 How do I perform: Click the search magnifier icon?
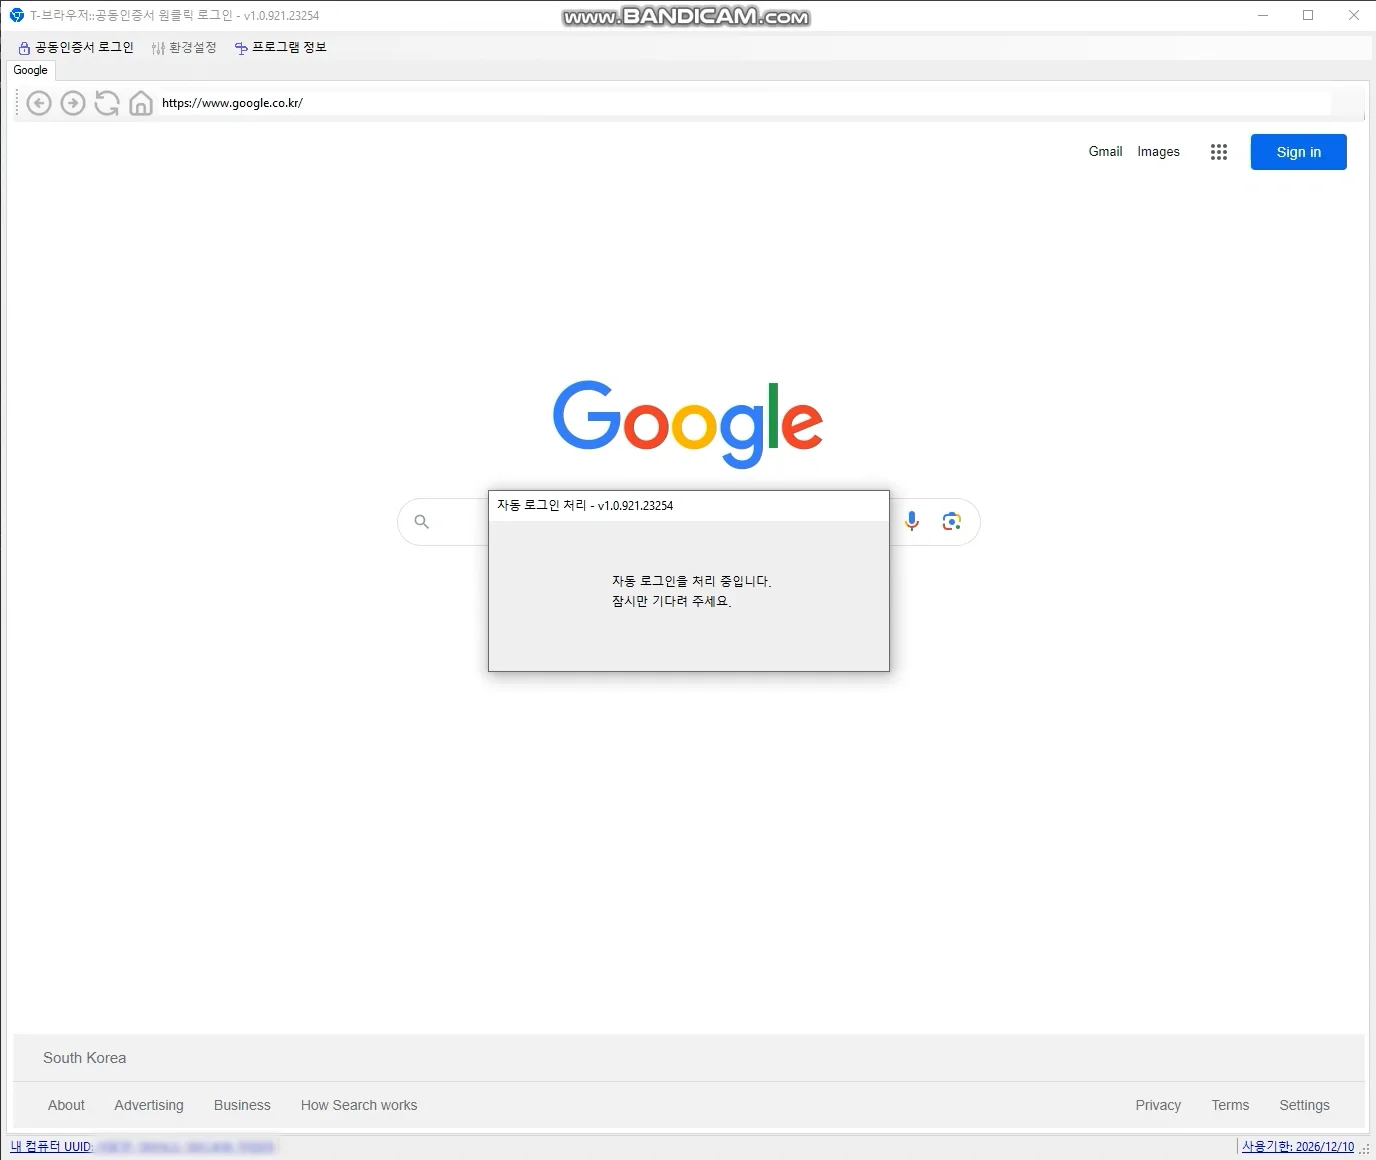(422, 522)
